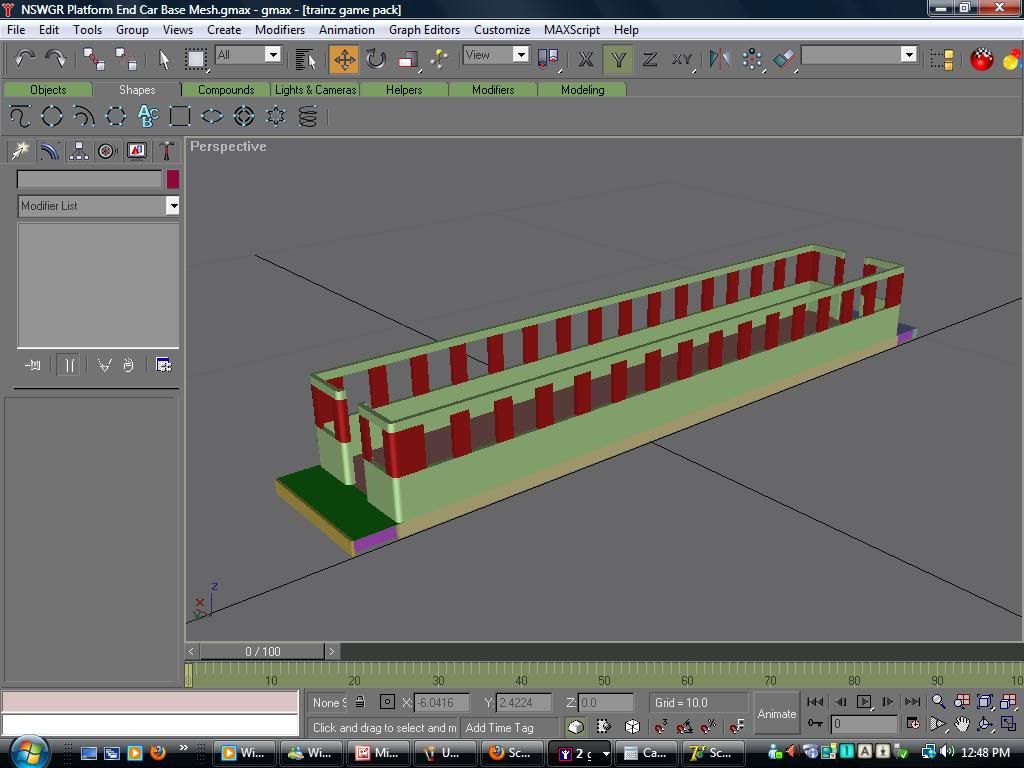Restrict transform to X axis
This screenshot has width=1024, height=768.
[586, 59]
